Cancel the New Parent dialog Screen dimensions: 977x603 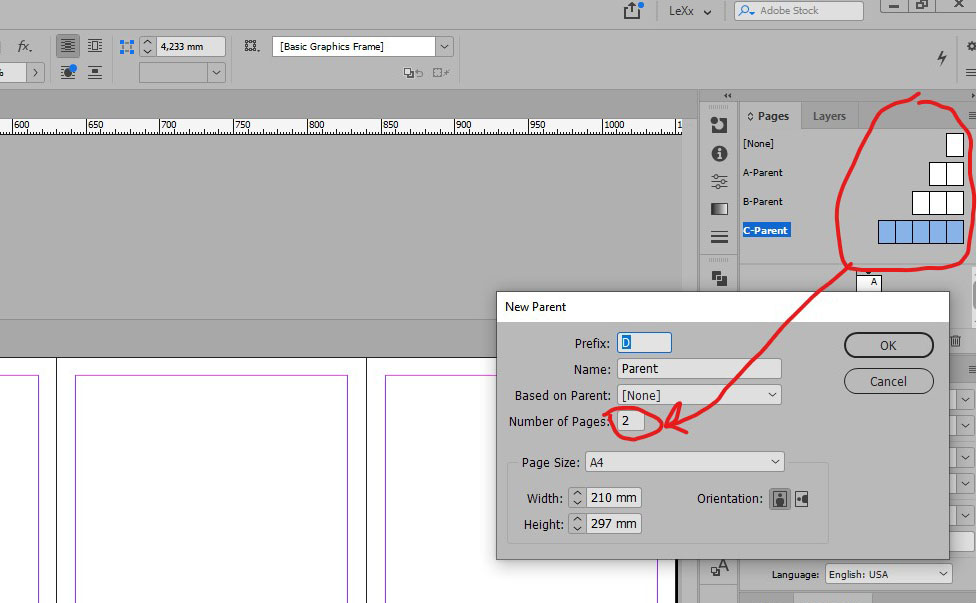click(x=889, y=381)
